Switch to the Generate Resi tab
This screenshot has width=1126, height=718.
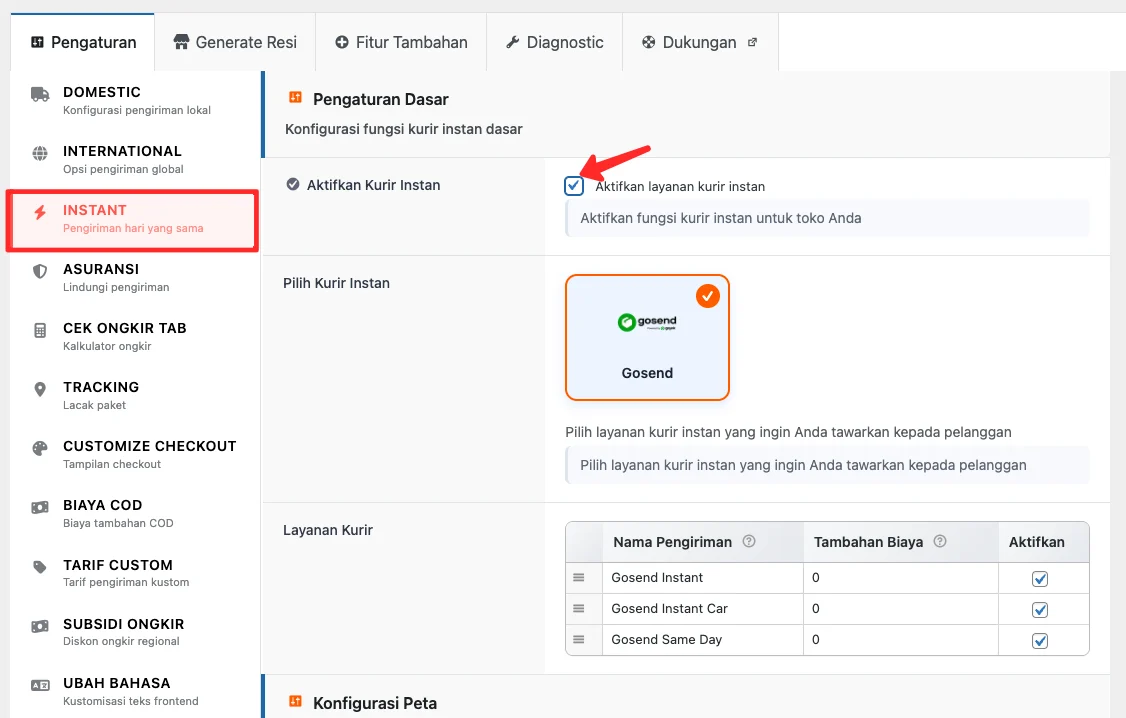(x=234, y=42)
